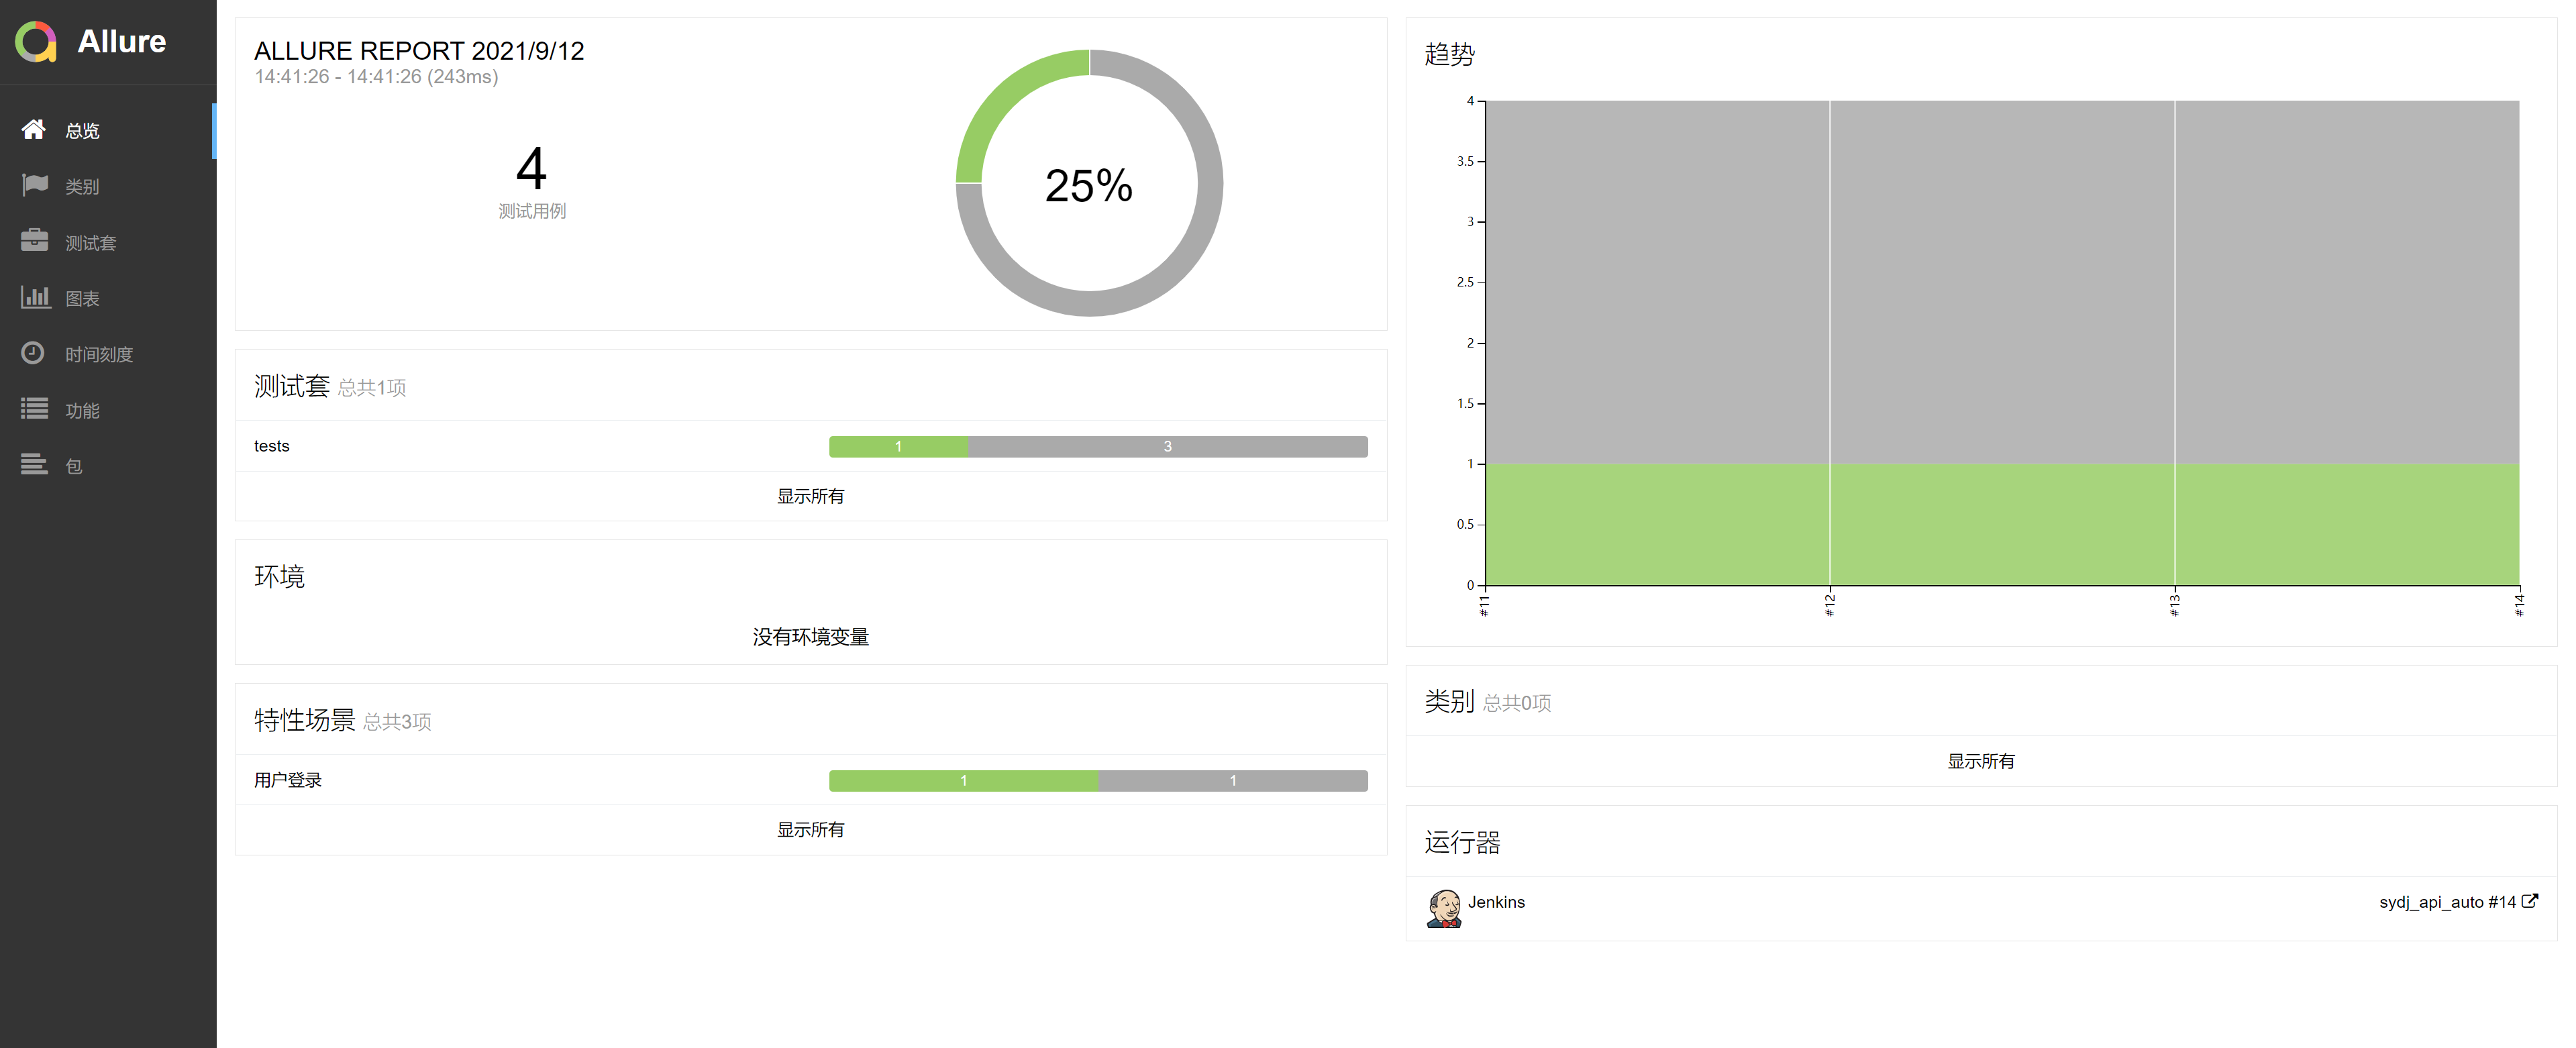Open the 用户登录 feature row
This screenshot has height=1048, width=2576.
(x=288, y=780)
